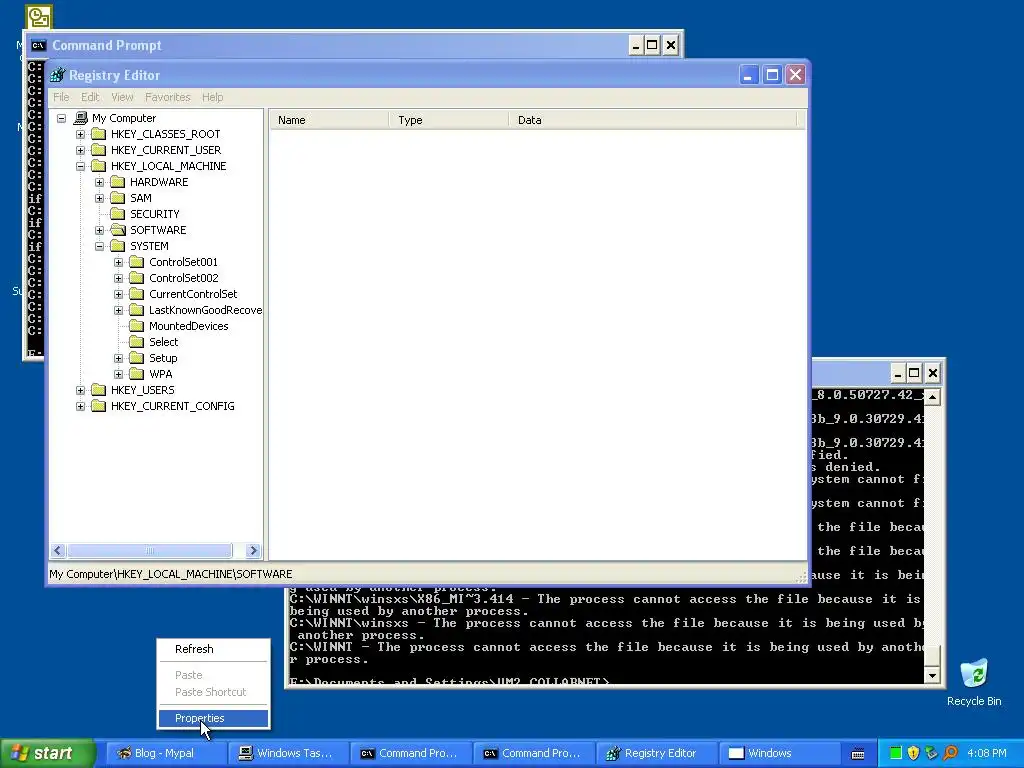Open the Help menu in Registry Editor
1024x768 pixels.
pyautogui.click(x=212, y=97)
